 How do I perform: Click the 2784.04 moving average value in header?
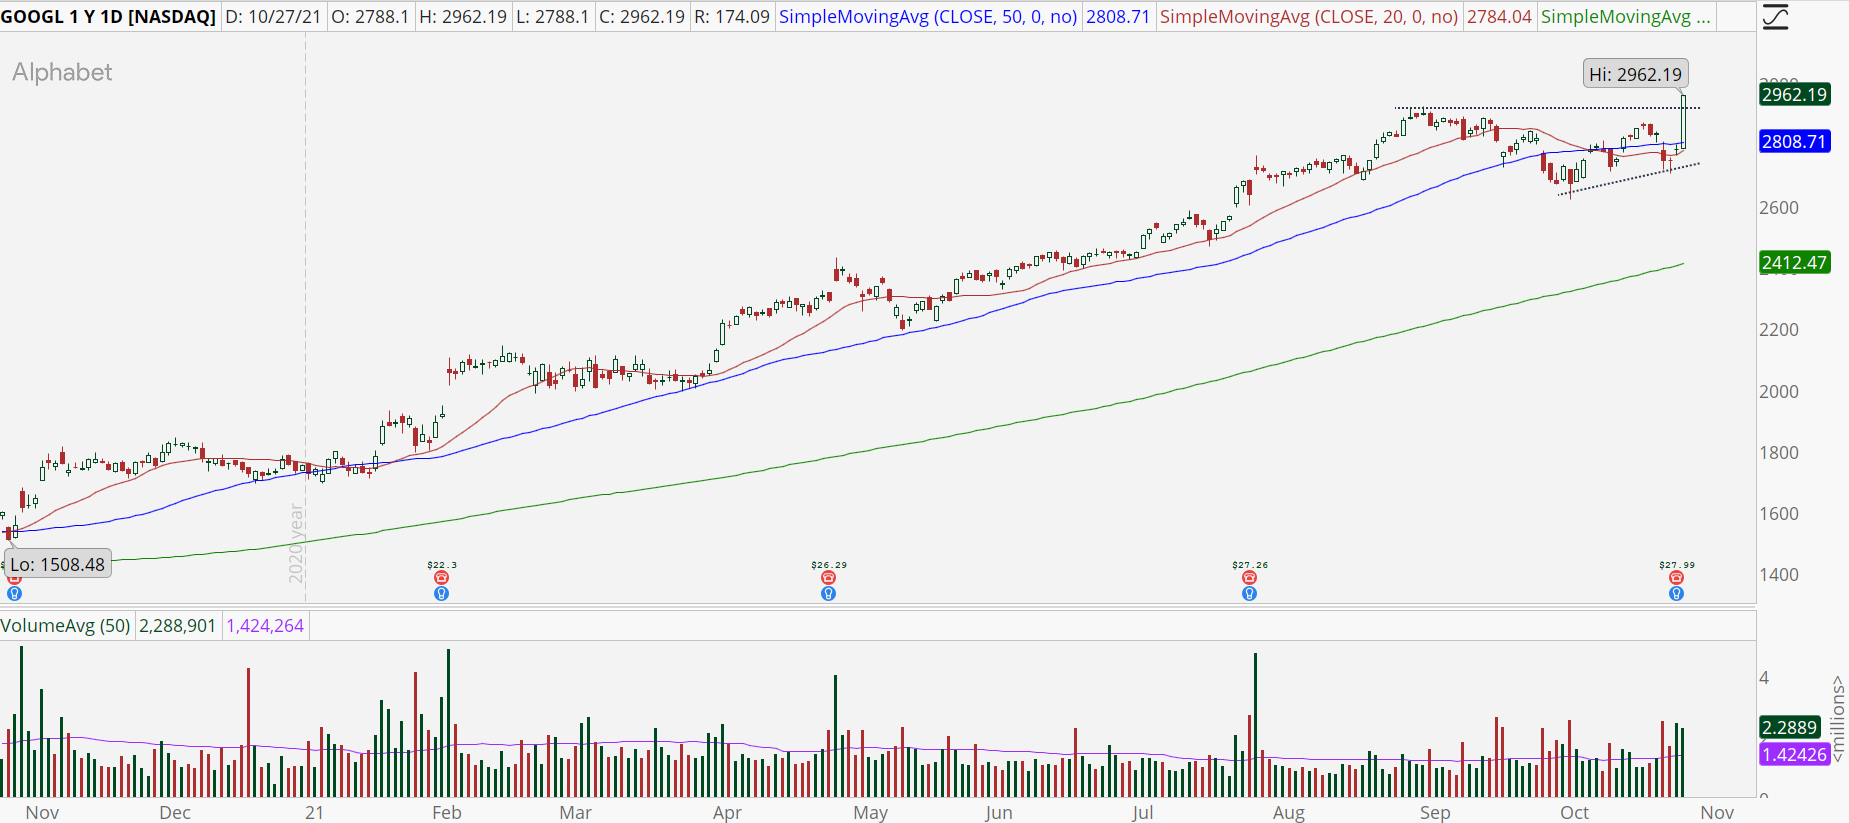click(x=1499, y=17)
